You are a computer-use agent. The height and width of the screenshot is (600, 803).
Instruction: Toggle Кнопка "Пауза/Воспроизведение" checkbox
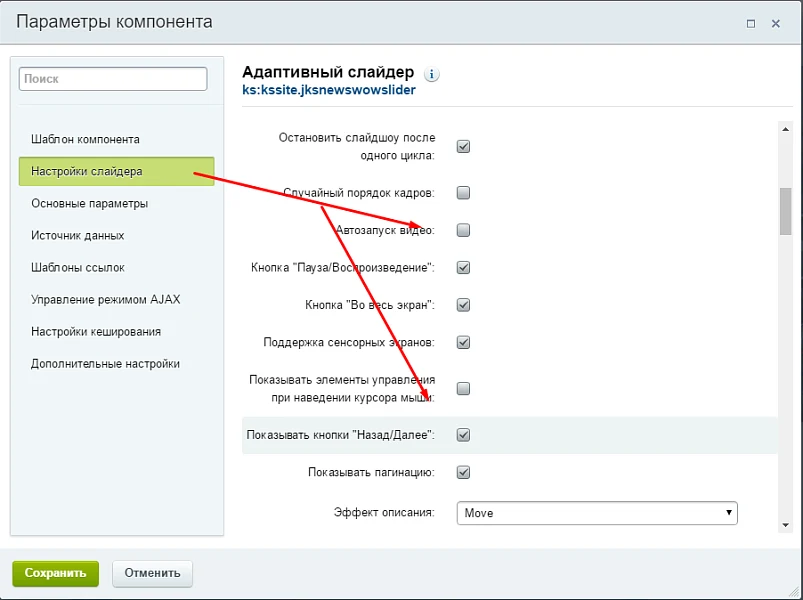tap(463, 268)
